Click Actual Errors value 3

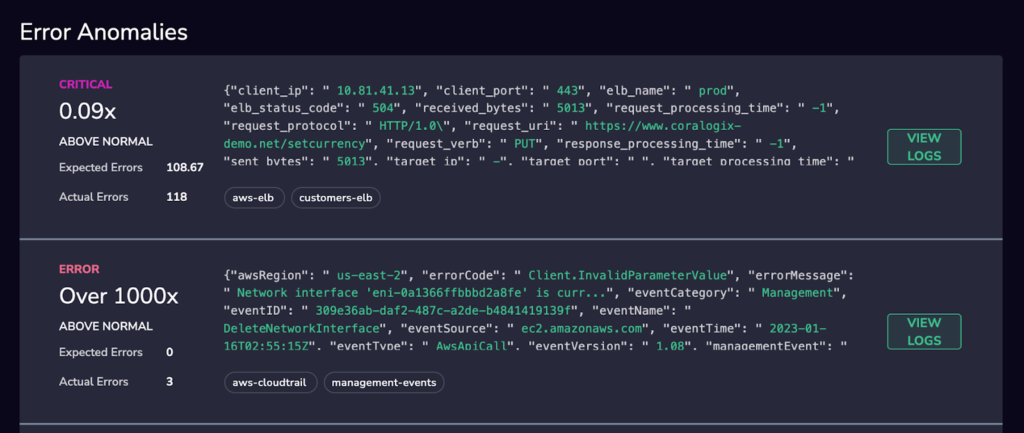tap(170, 381)
